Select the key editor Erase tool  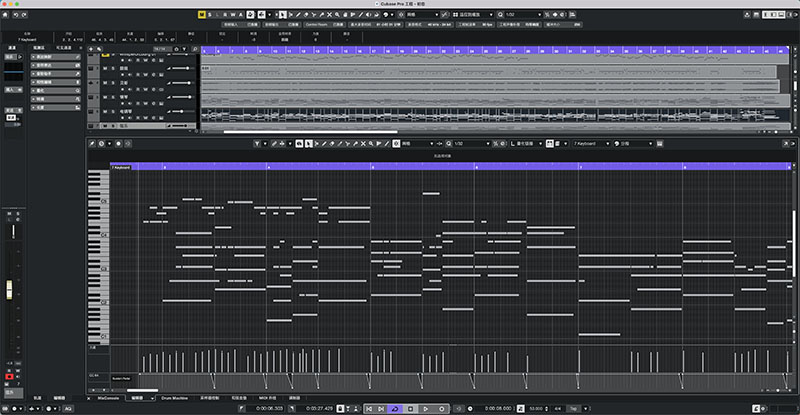[x=332, y=144]
